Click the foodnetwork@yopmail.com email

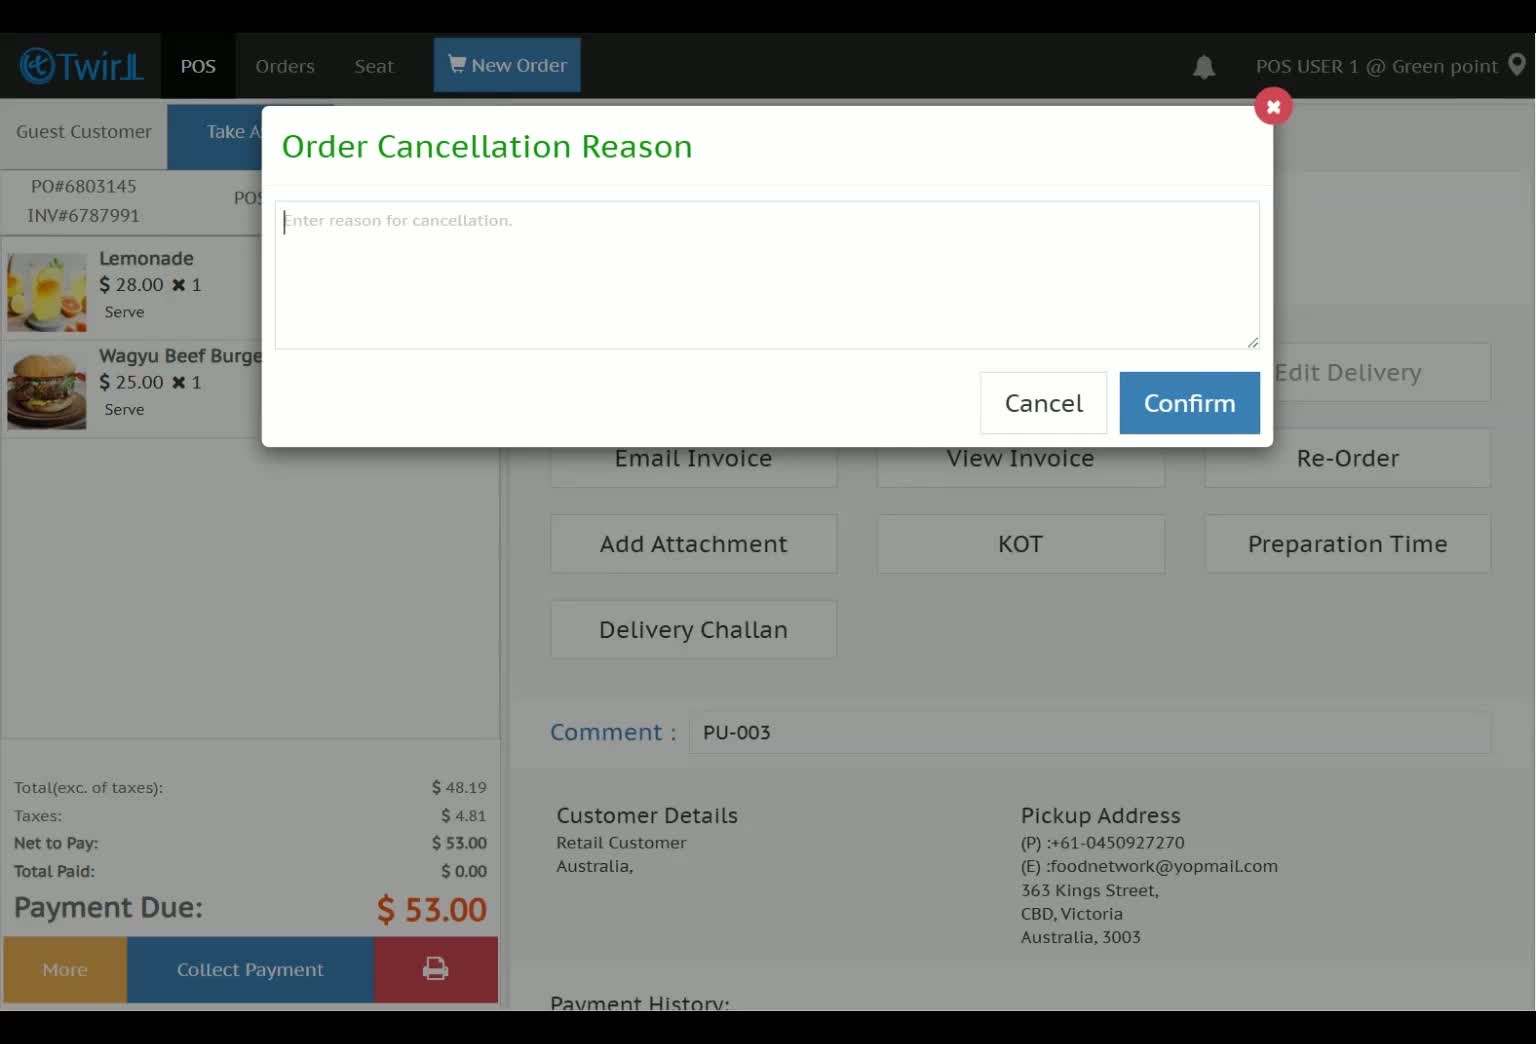[x=1162, y=866]
